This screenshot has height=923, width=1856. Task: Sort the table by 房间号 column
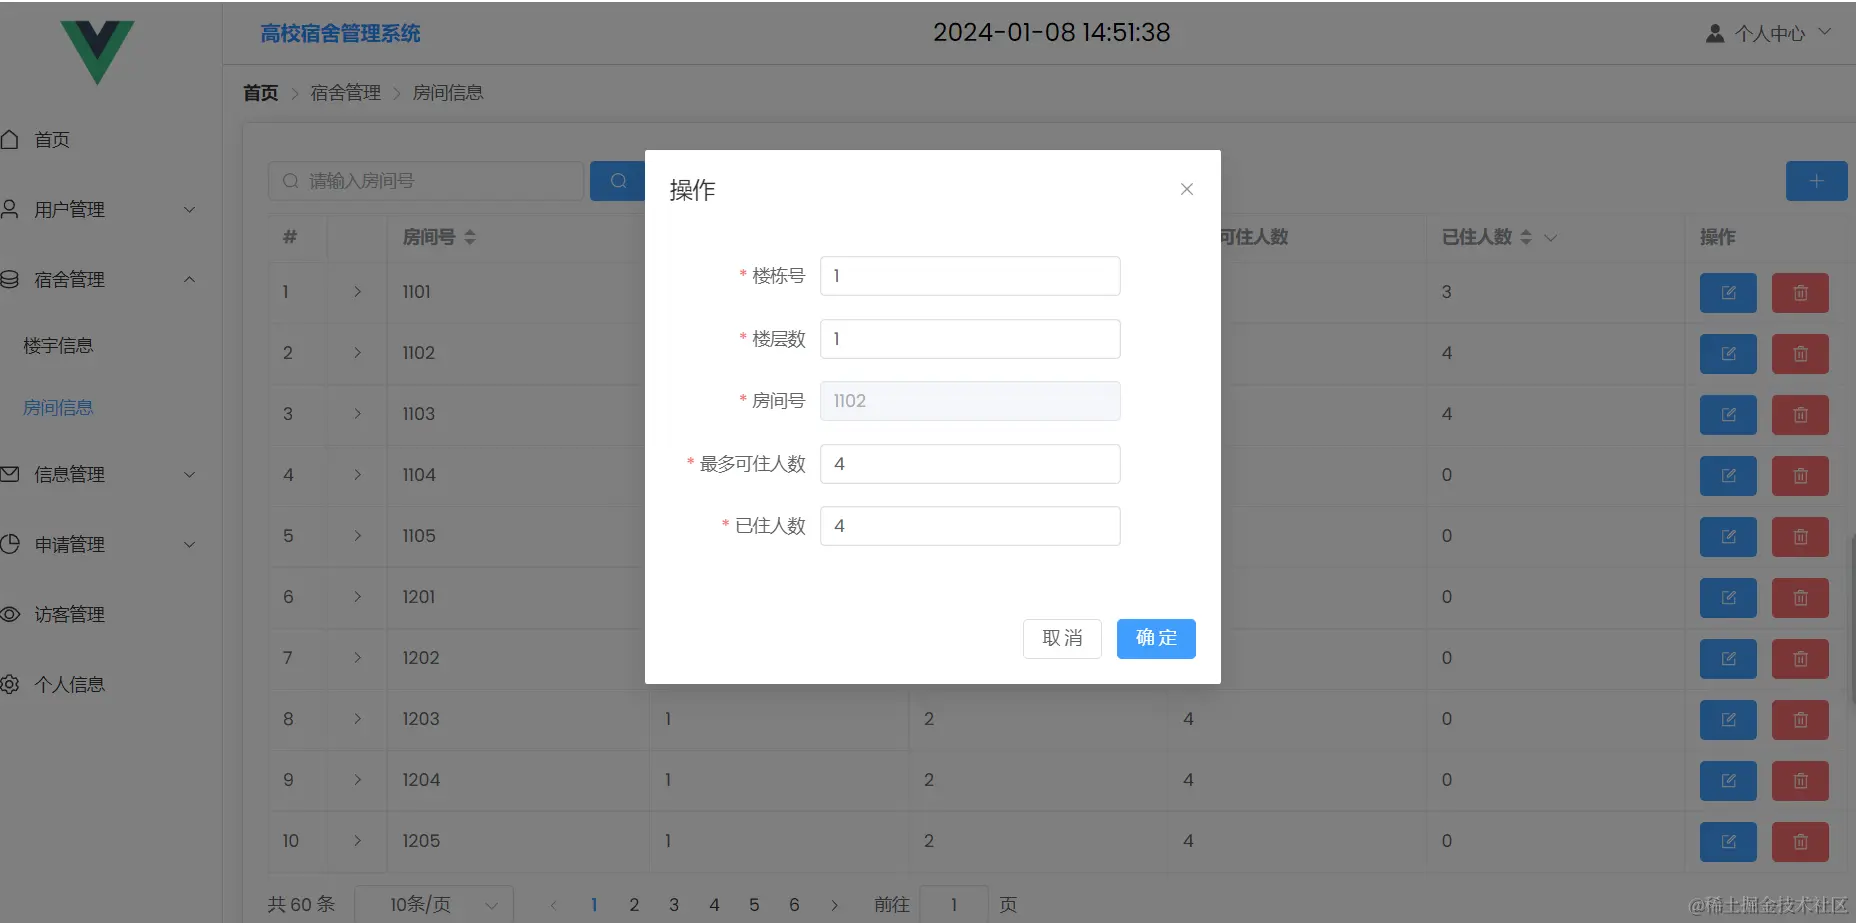click(470, 237)
